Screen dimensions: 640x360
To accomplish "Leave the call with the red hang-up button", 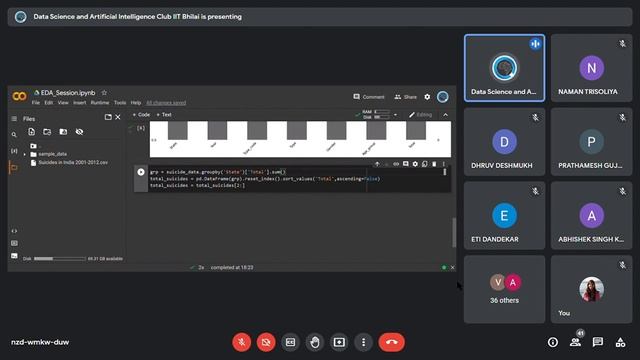I will coord(391,342).
